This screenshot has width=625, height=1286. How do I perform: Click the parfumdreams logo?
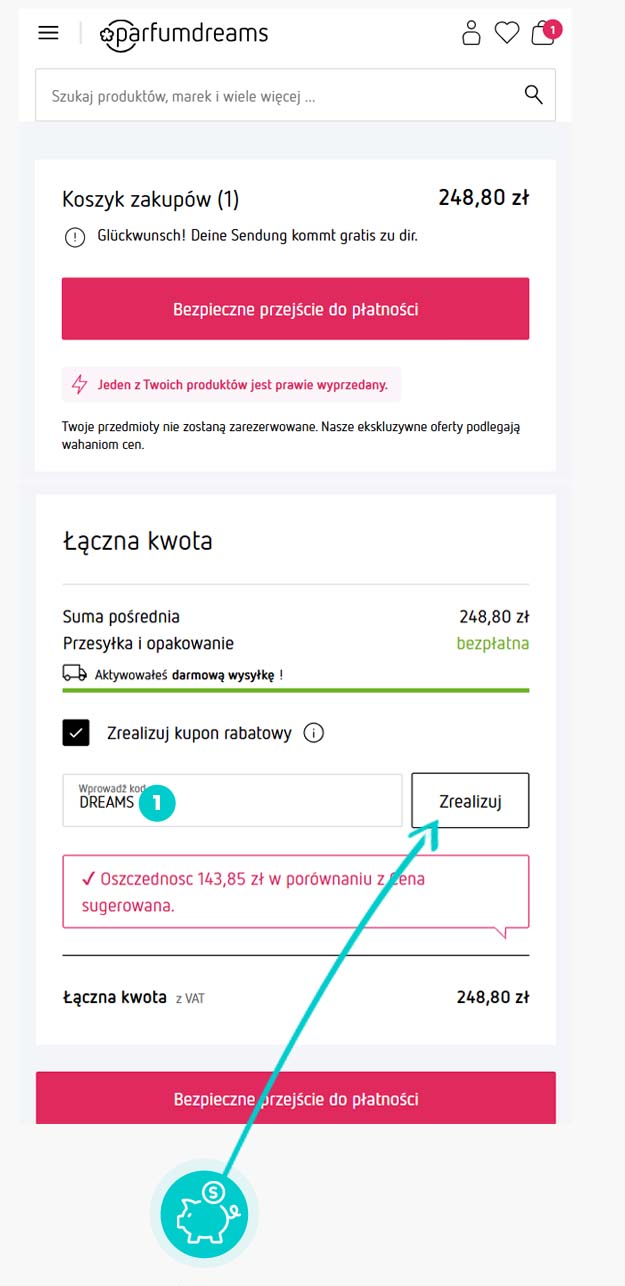click(x=184, y=34)
